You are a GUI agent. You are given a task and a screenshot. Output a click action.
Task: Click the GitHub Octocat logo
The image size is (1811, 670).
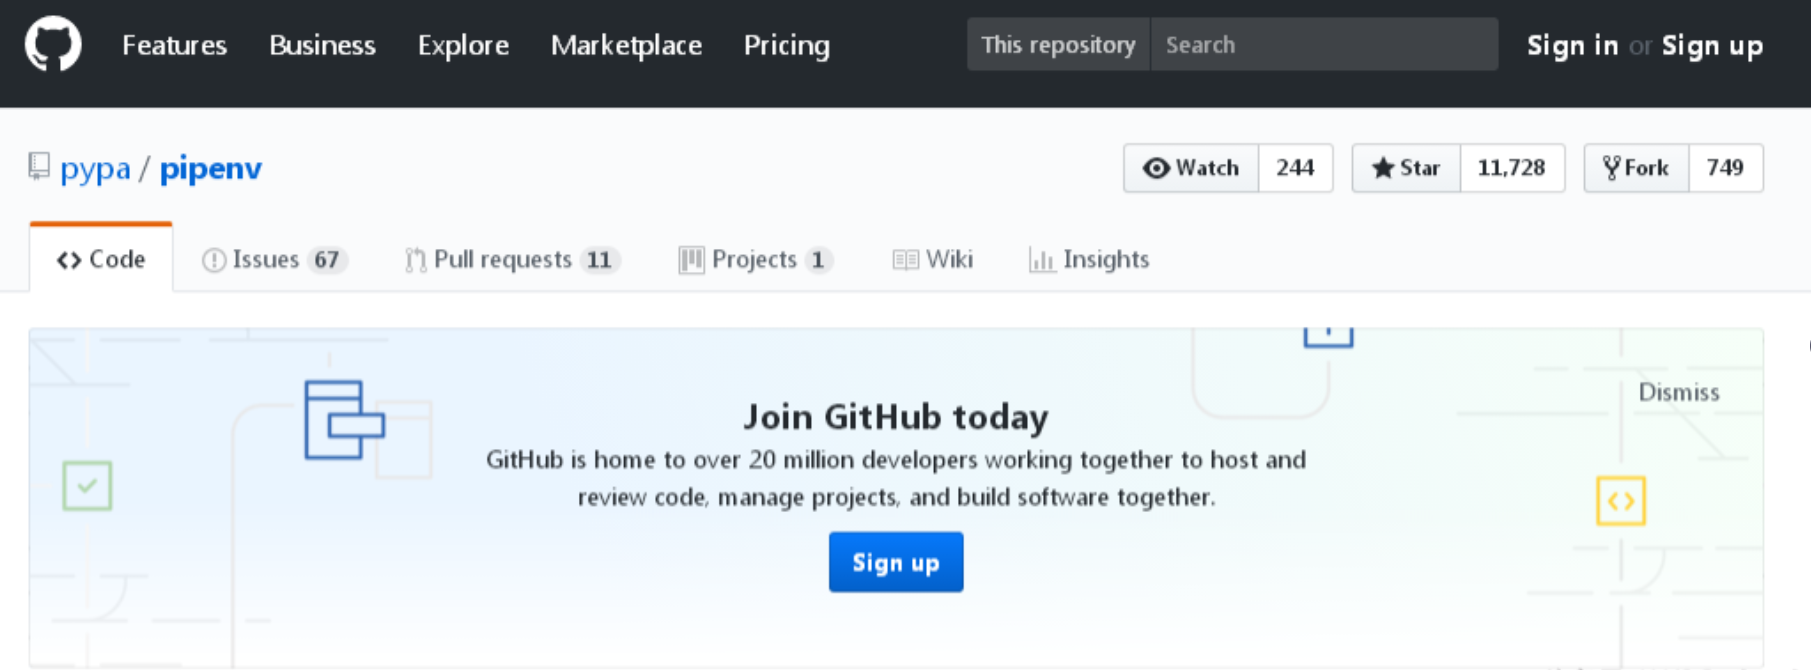[53, 44]
